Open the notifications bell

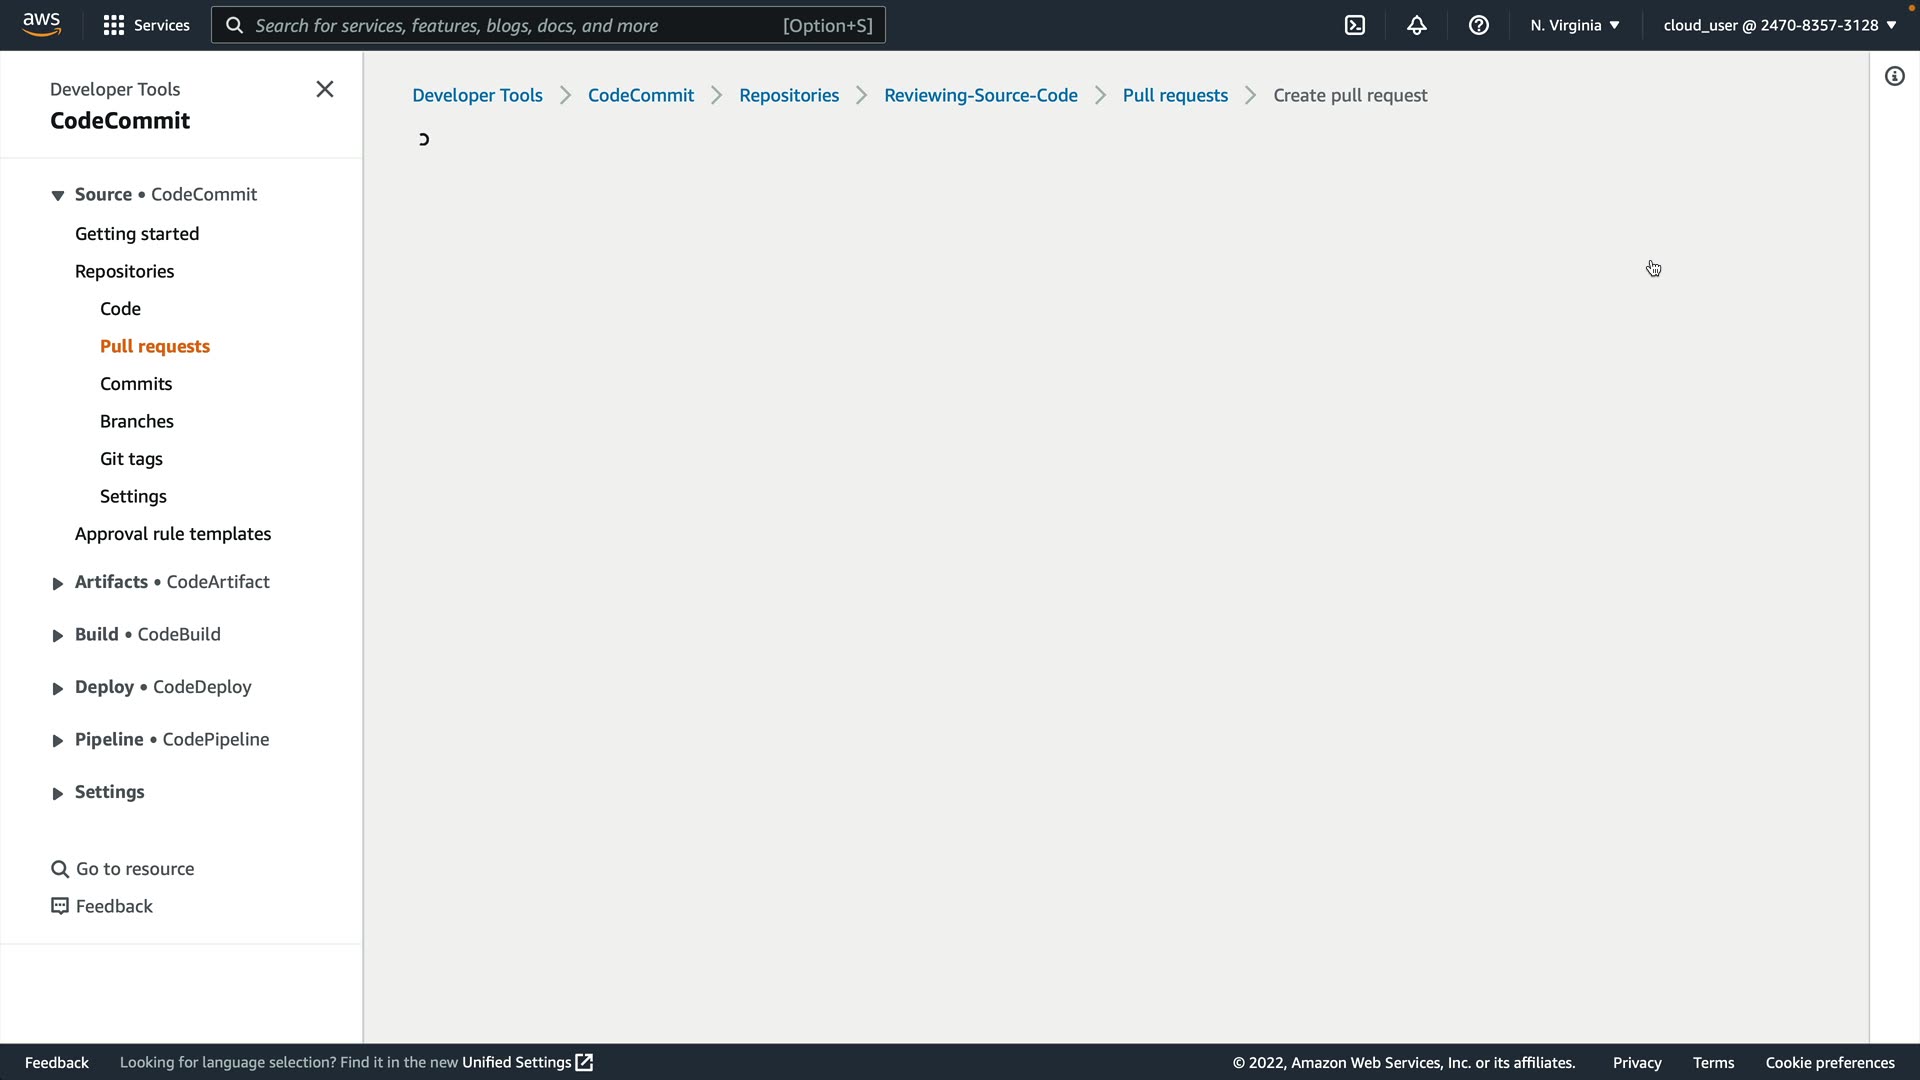1417,25
